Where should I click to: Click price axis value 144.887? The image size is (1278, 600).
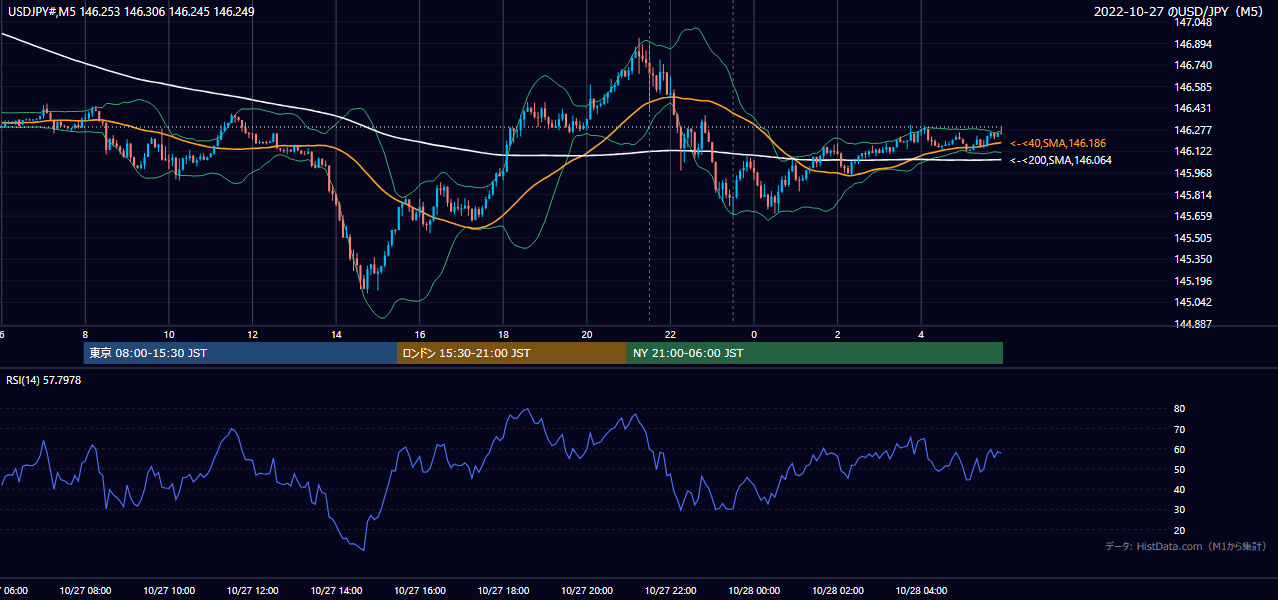pyautogui.click(x=1194, y=324)
